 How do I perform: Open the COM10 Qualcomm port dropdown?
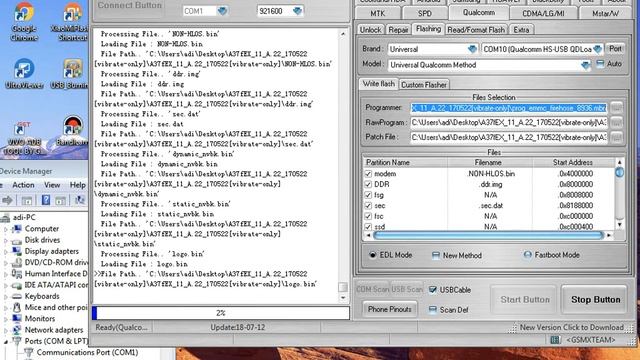(598, 49)
